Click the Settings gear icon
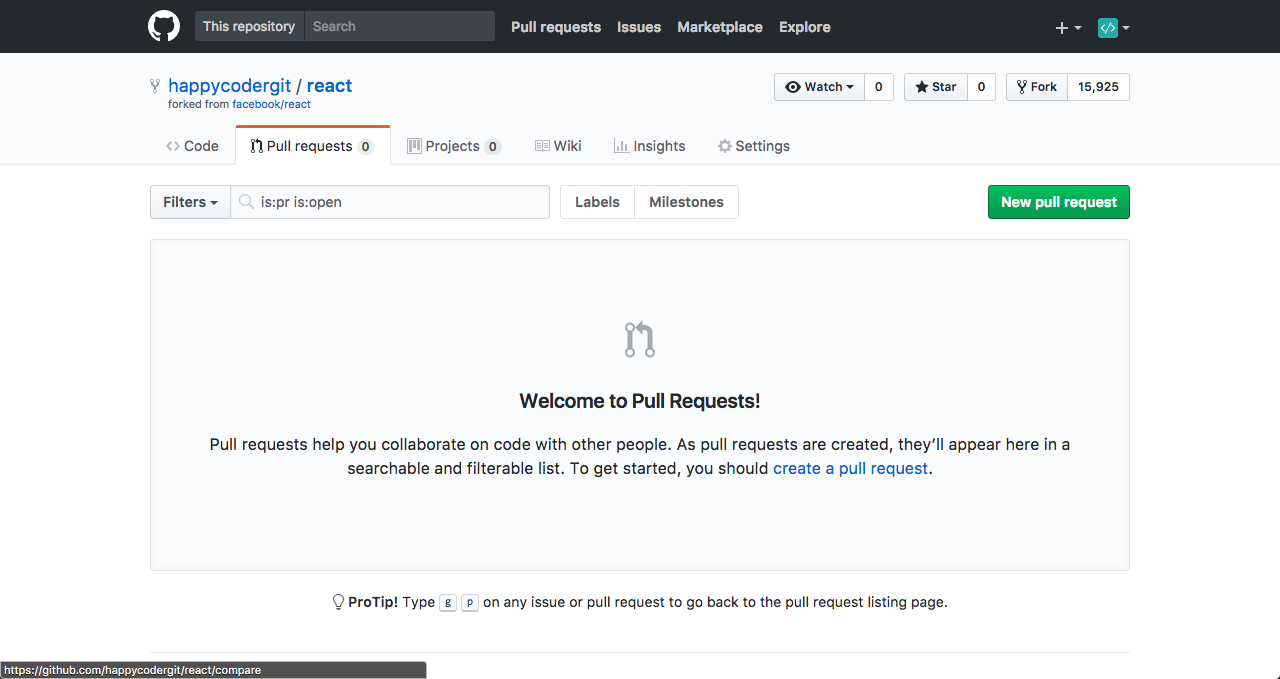Viewport: 1280px width, 679px height. pyautogui.click(x=723, y=145)
